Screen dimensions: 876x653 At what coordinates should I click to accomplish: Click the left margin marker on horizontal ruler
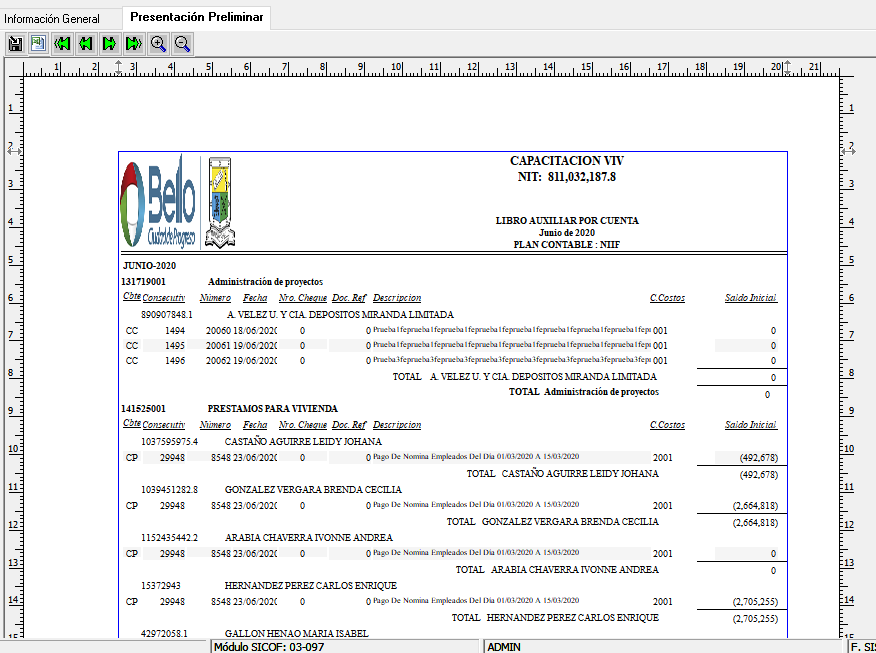119,68
